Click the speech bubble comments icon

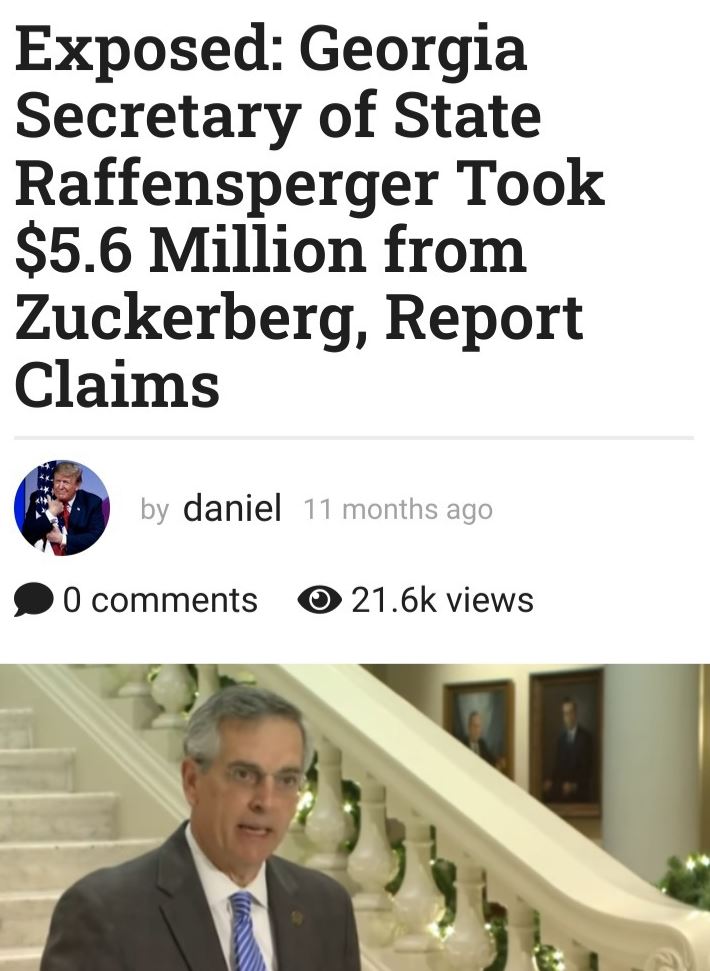point(33,599)
